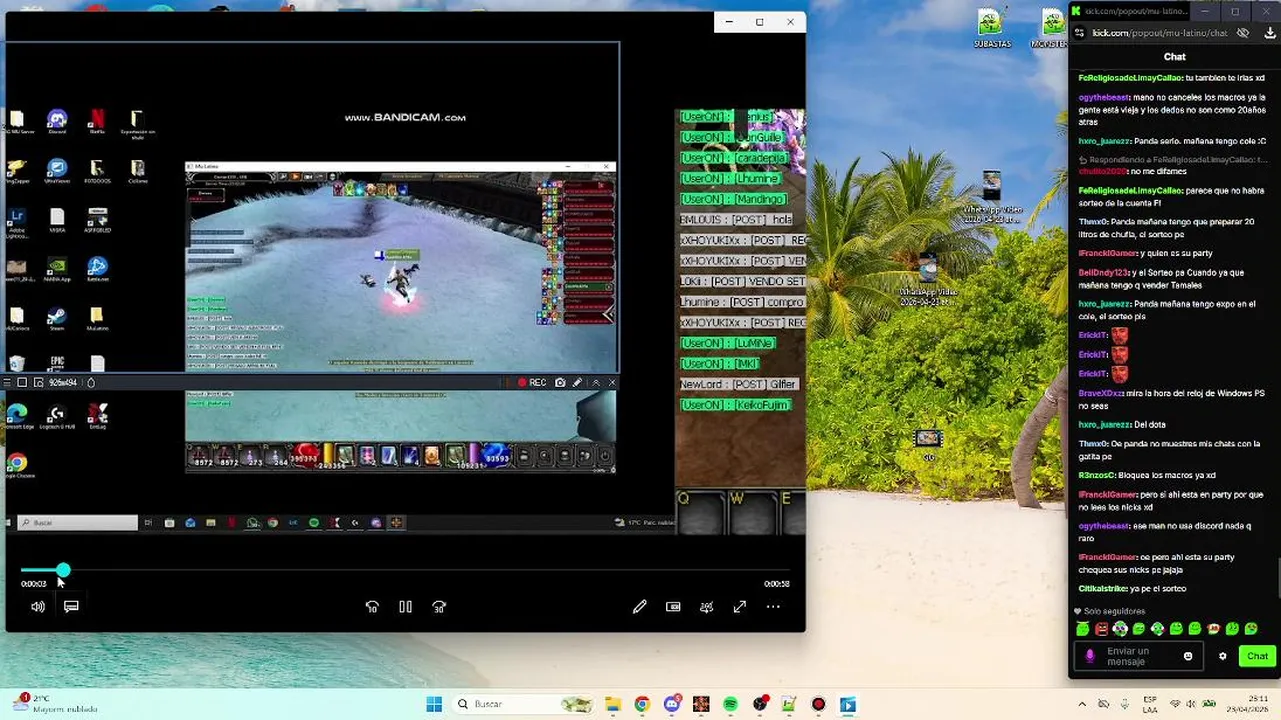Click the Chat header title

[1175, 57]
